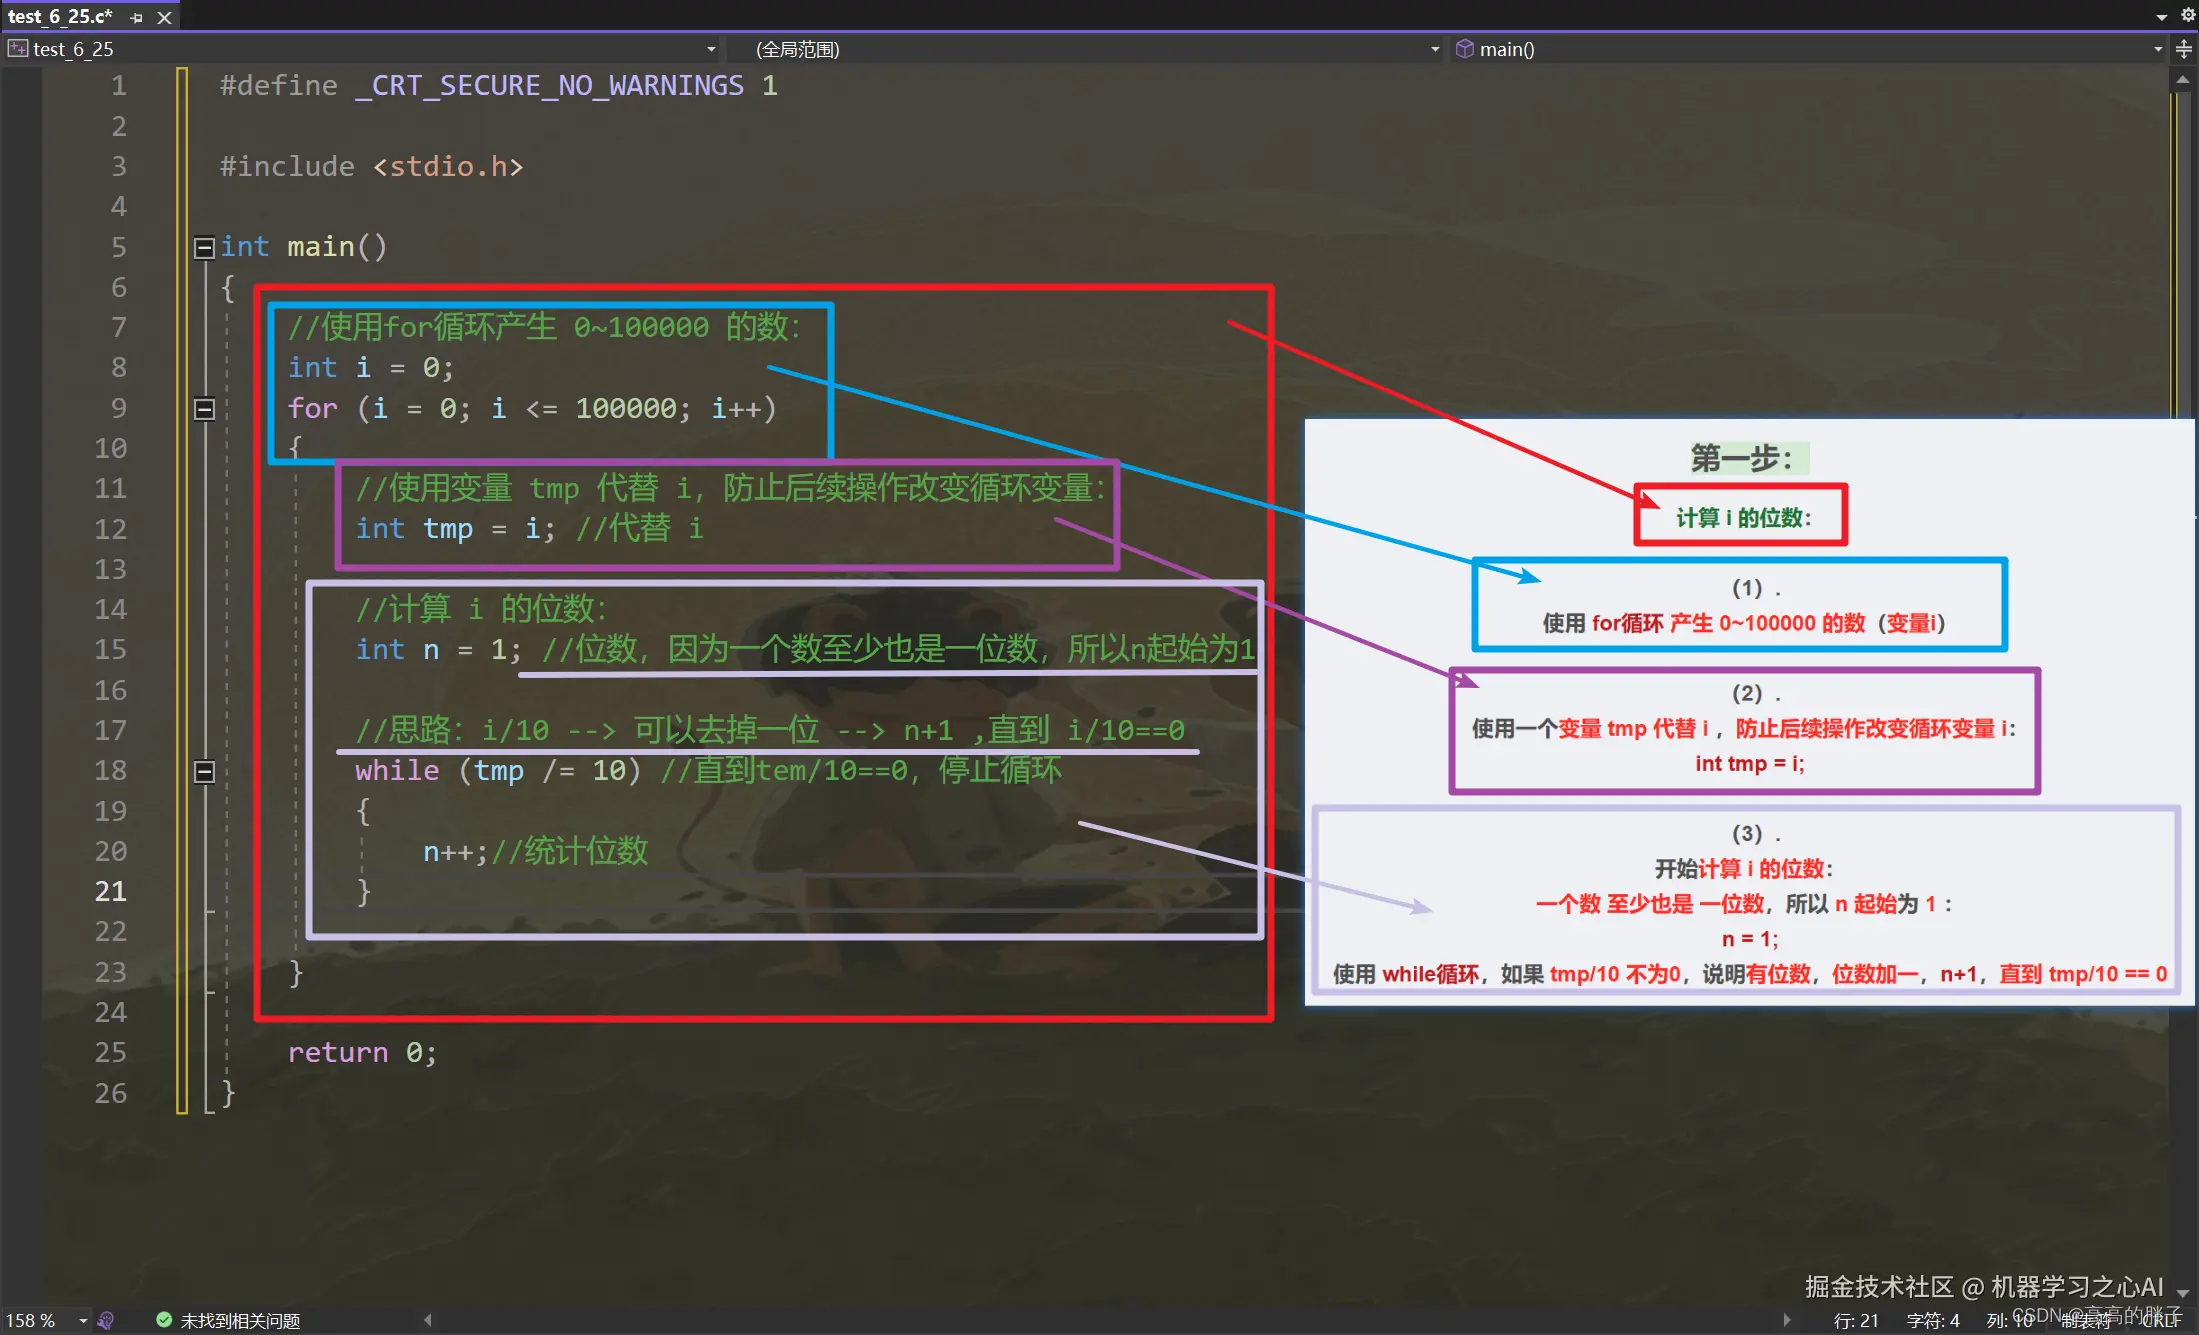The image size is (2199, 1335).
Task: Click the split editor window icon
Action: (2184, 49)
